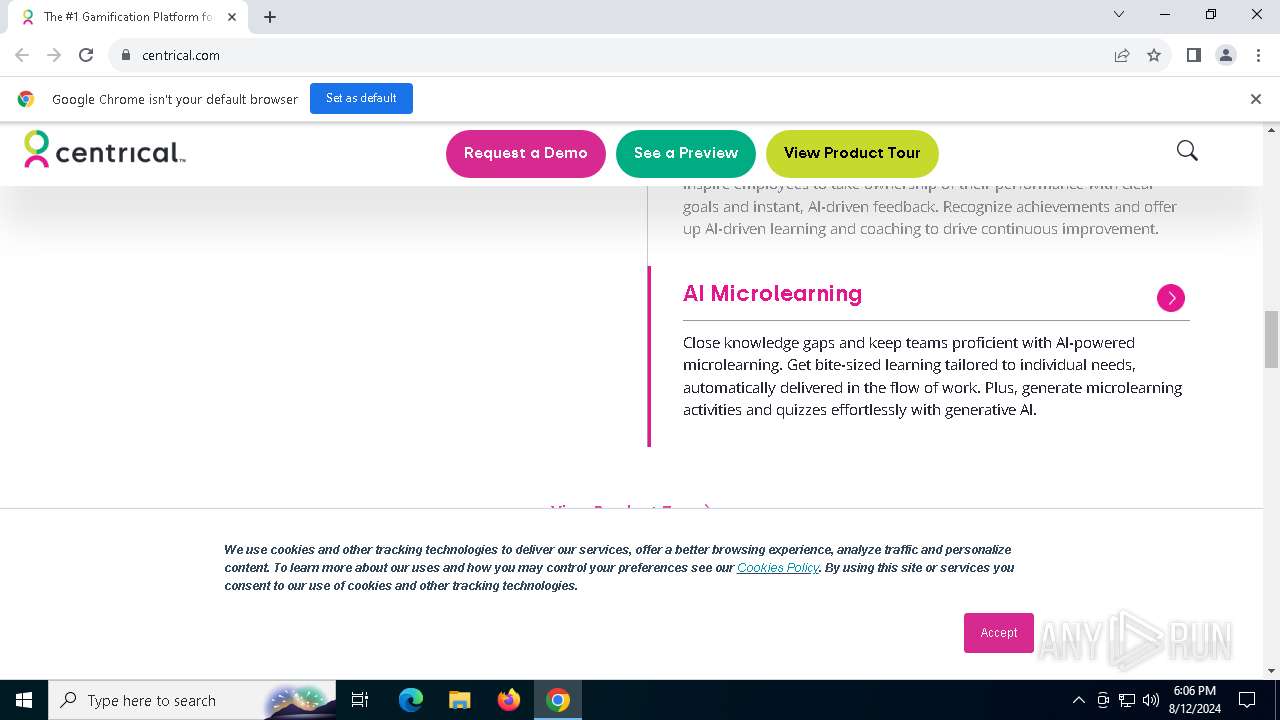Image resolution: width=1280 pixels, height=720 pixels.
Task: Click the Chrome taskbar icon
Action: [558, 700]
